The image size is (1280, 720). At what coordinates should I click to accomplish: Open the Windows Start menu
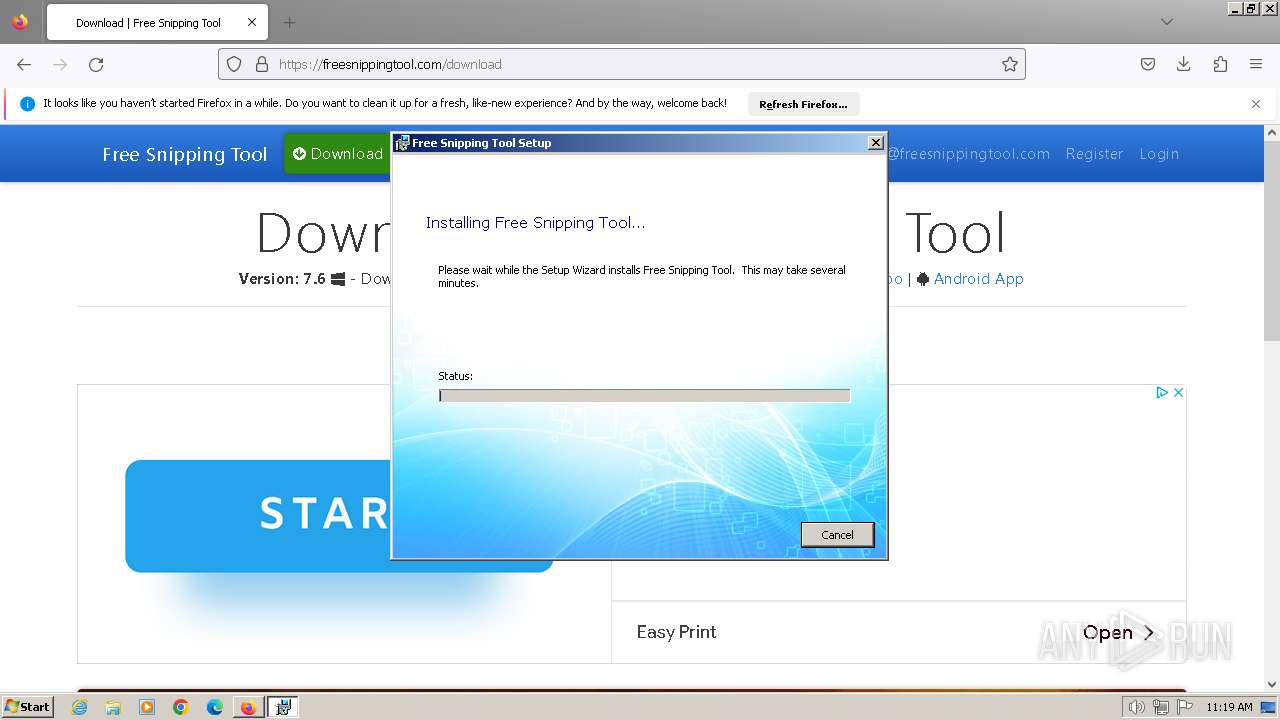27,707
